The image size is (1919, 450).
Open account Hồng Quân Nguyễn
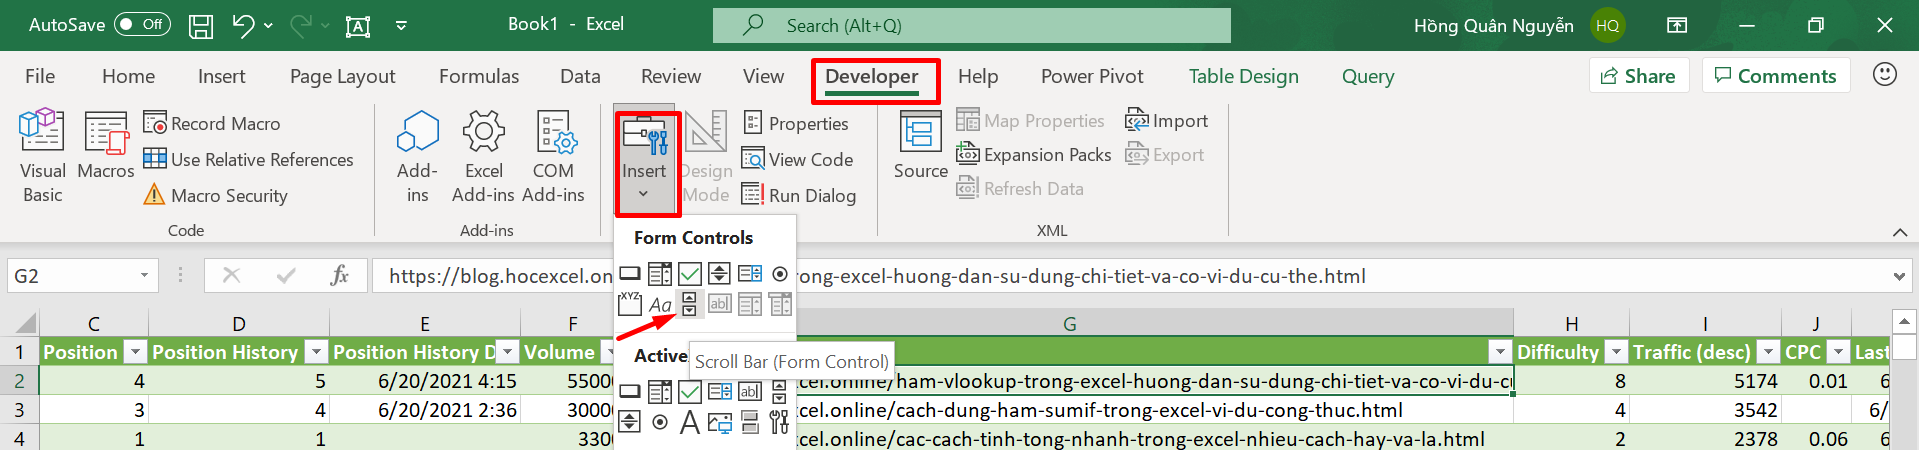[1519, 25]
